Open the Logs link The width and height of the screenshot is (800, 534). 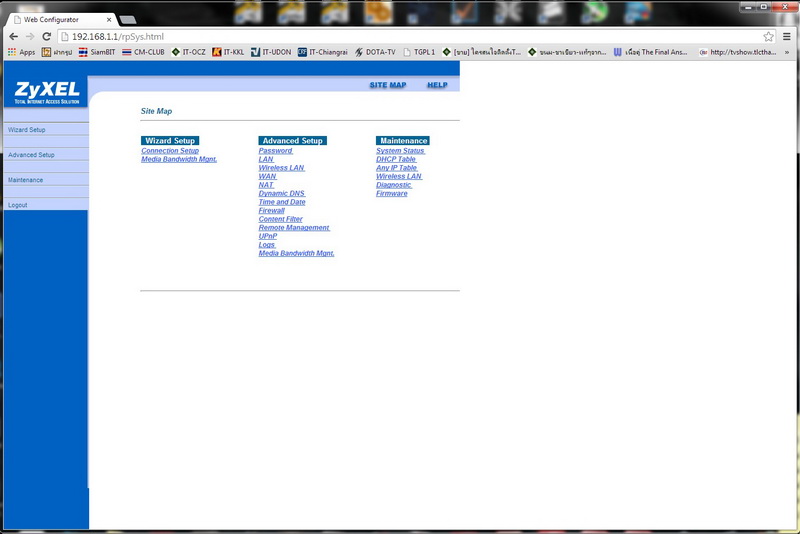click(267, 245)
